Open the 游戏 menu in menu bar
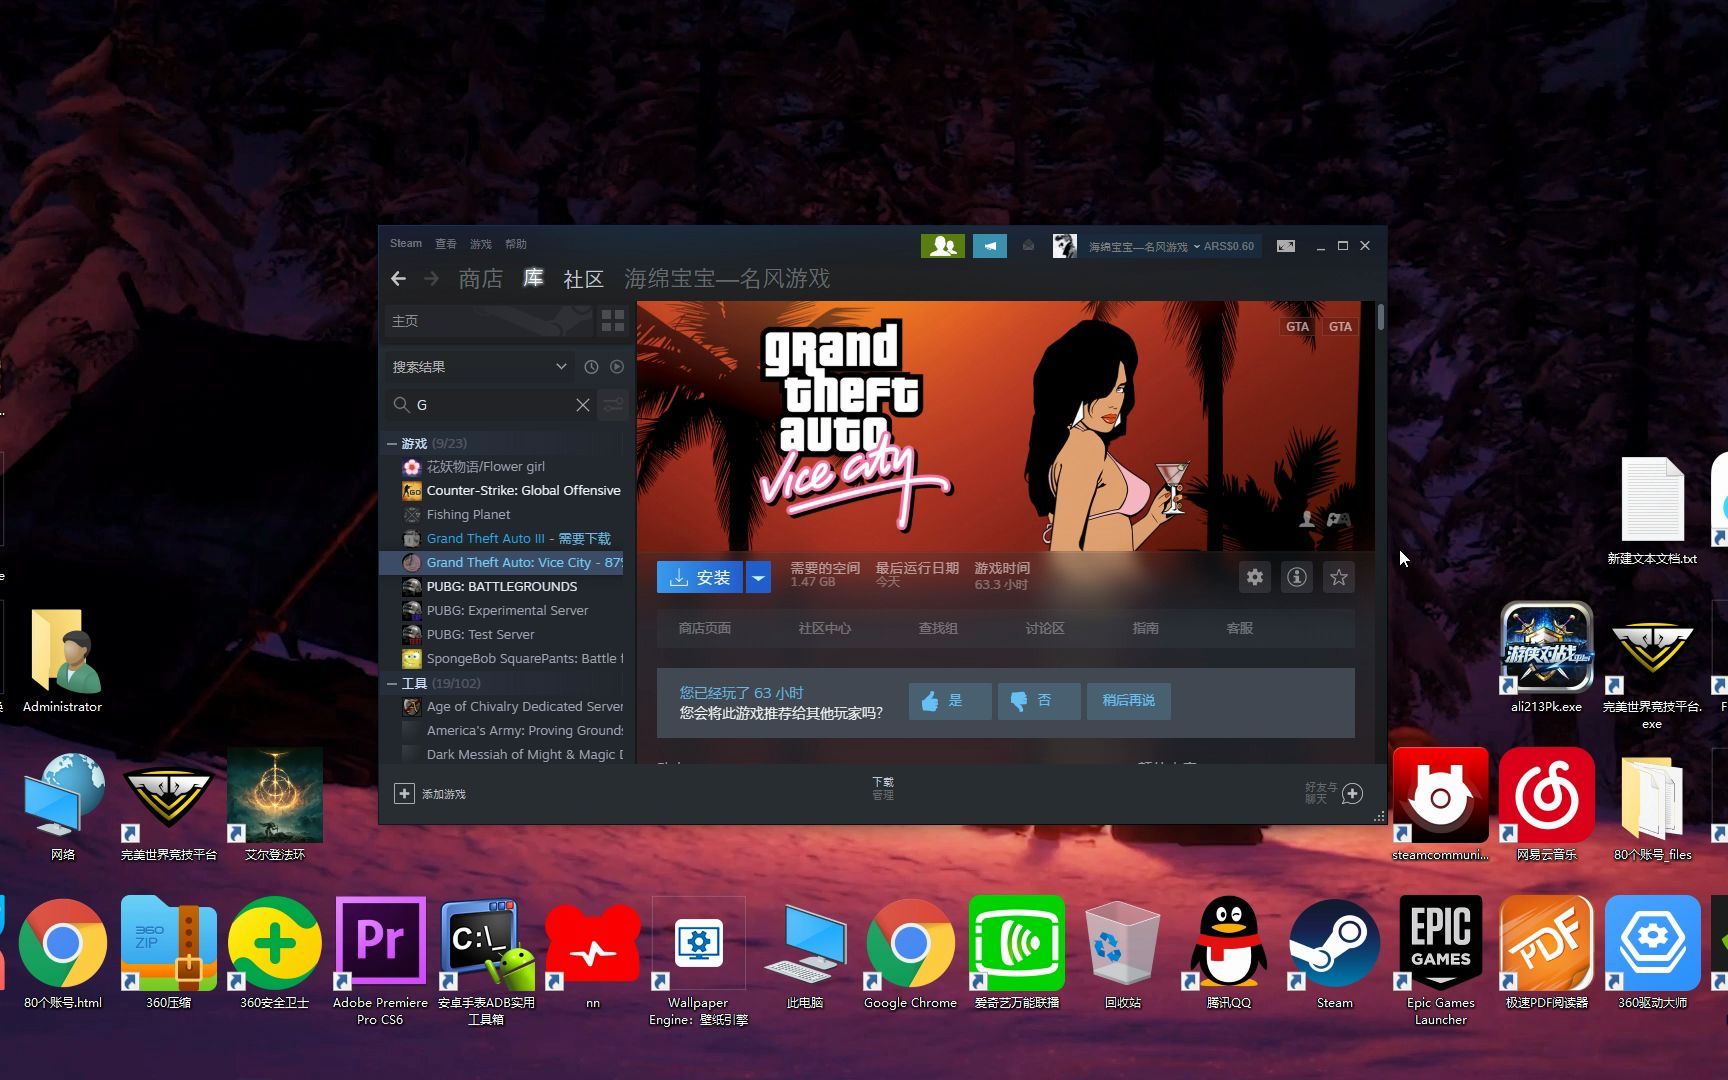1728x1080 pixels. [x=481, y=244]
